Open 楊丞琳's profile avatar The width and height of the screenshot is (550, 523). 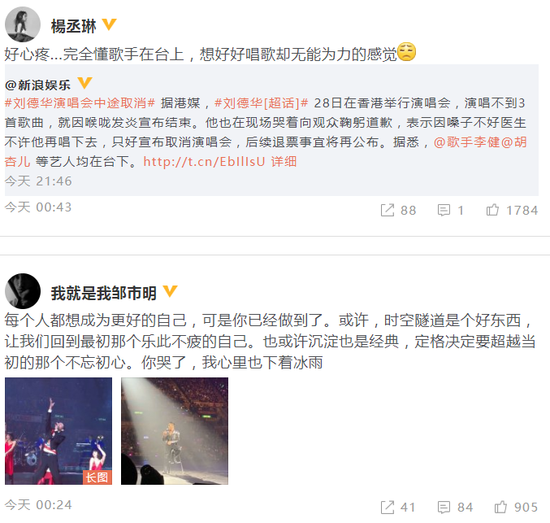(23, 25)
